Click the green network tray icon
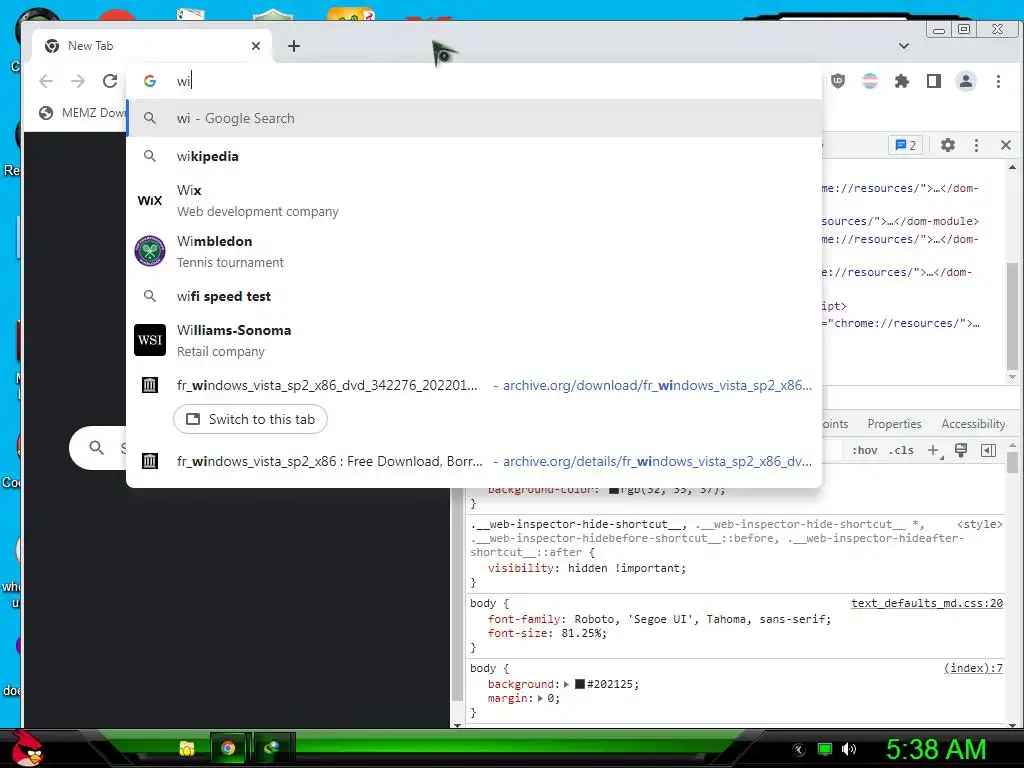1024x768 pixels. click(825, 749)
